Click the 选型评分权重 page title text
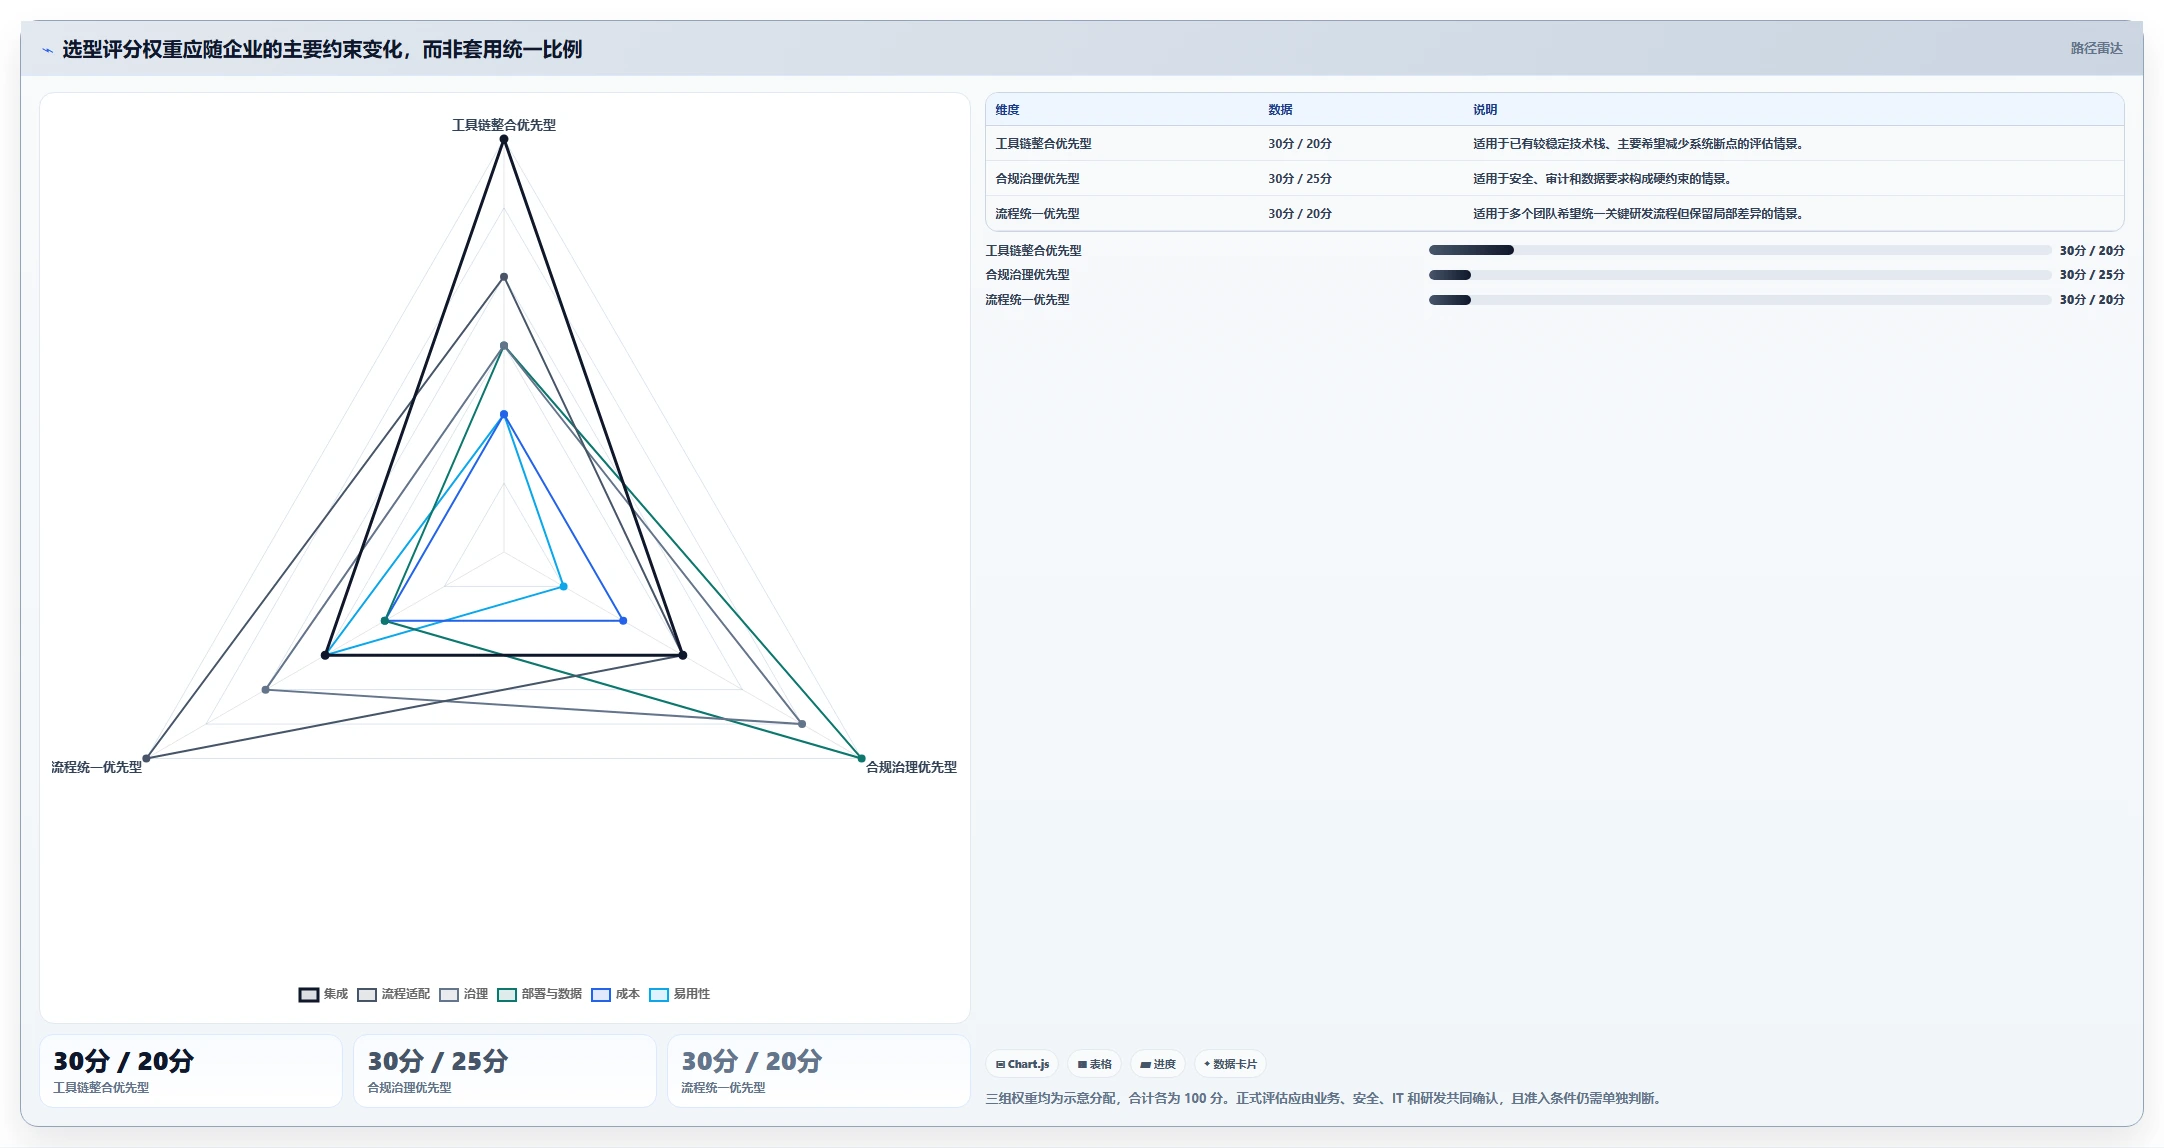Screen dimensions: 2164x1148 [x=322, y=49]
